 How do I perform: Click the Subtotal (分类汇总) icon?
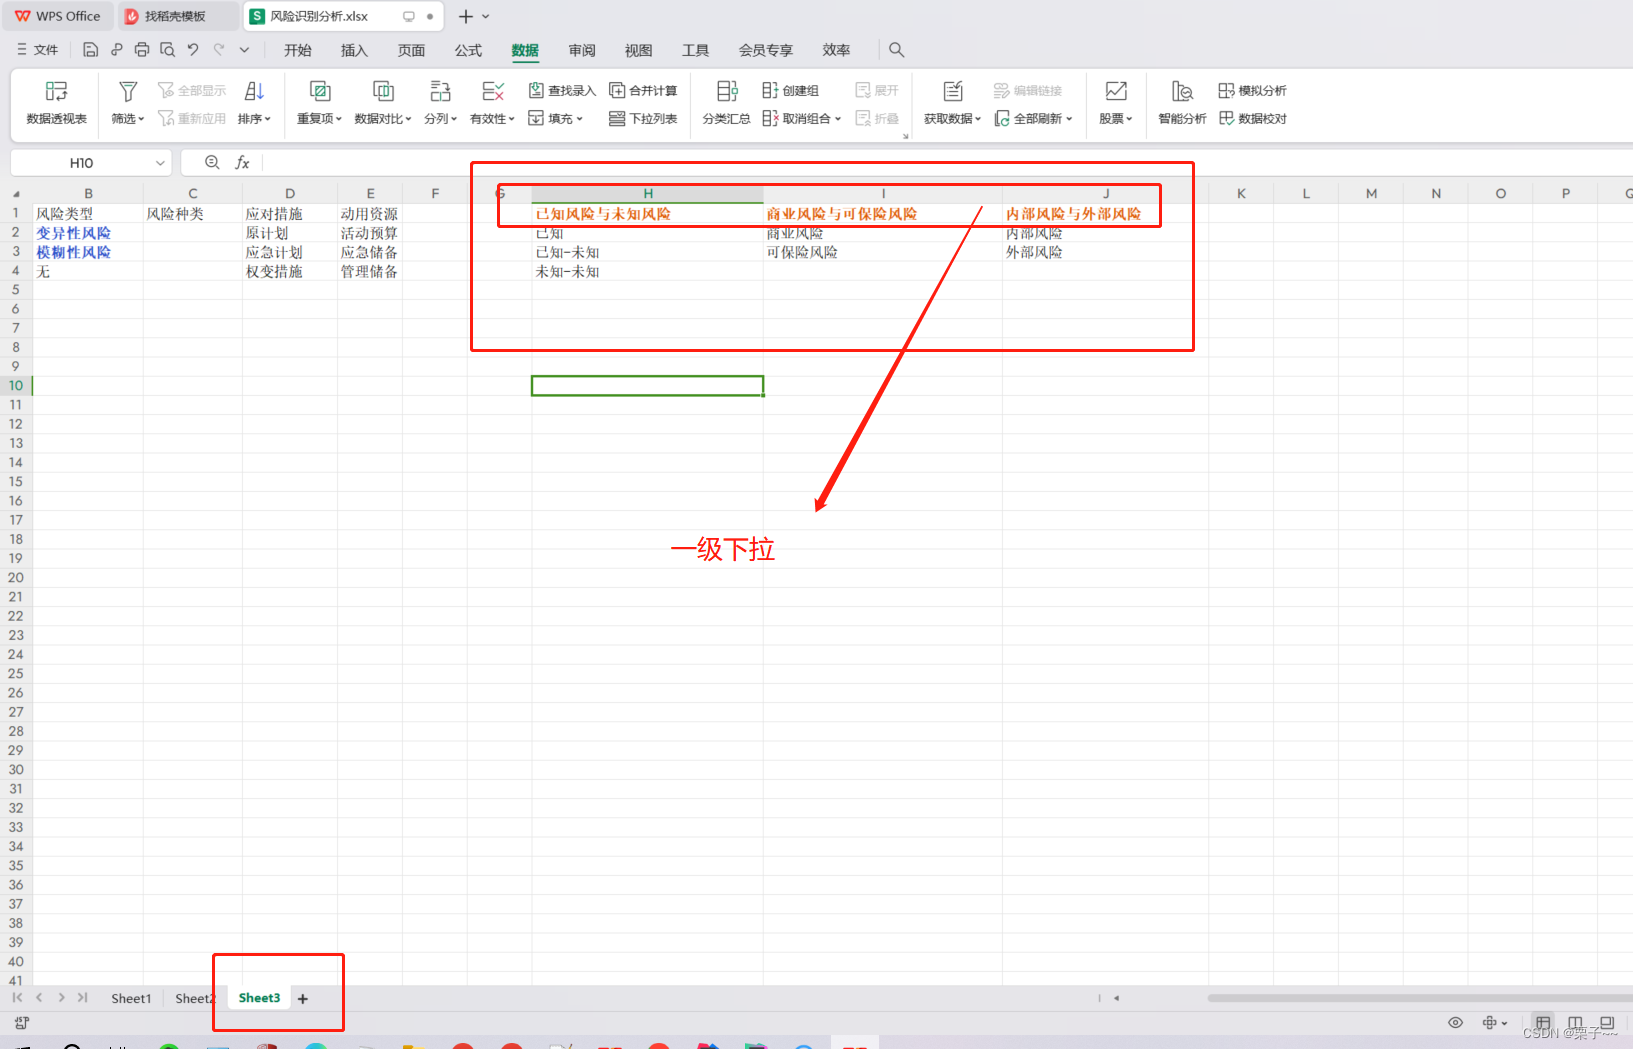(x=727, y=92)
